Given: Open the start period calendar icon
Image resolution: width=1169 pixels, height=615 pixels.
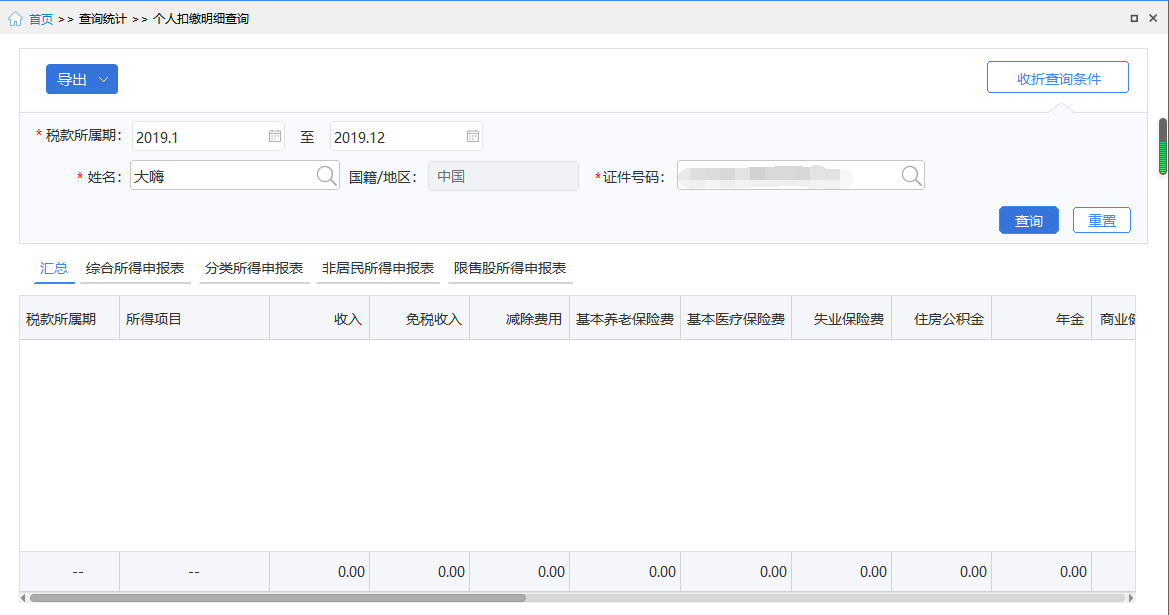Looking at the screenshot, I should (x=274, y=136).
